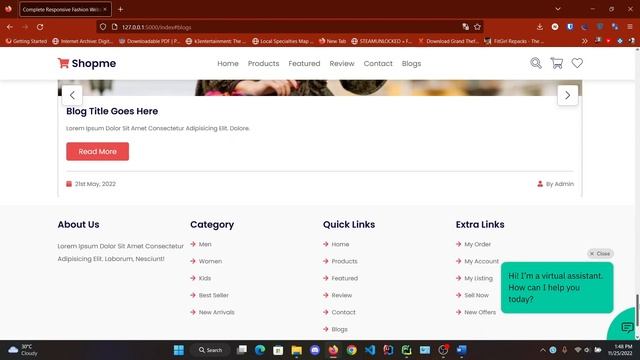Go to previous blog slide arrow
Screen dimensions: 640x360
click(x=72, y=96)
